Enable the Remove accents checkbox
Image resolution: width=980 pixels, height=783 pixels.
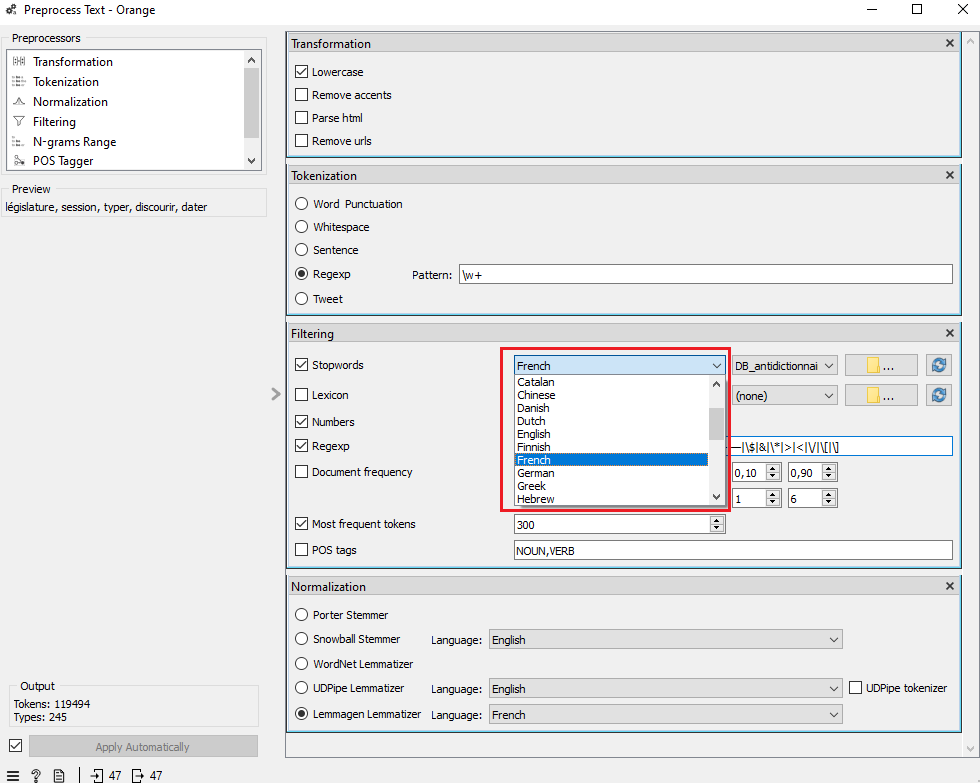point(302,95)
